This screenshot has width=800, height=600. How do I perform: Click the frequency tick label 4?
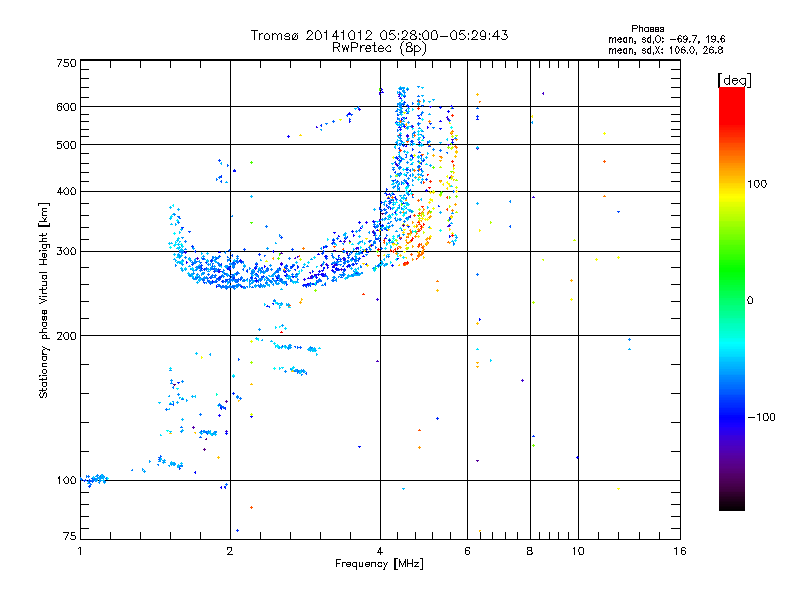(x=380, y=551)
